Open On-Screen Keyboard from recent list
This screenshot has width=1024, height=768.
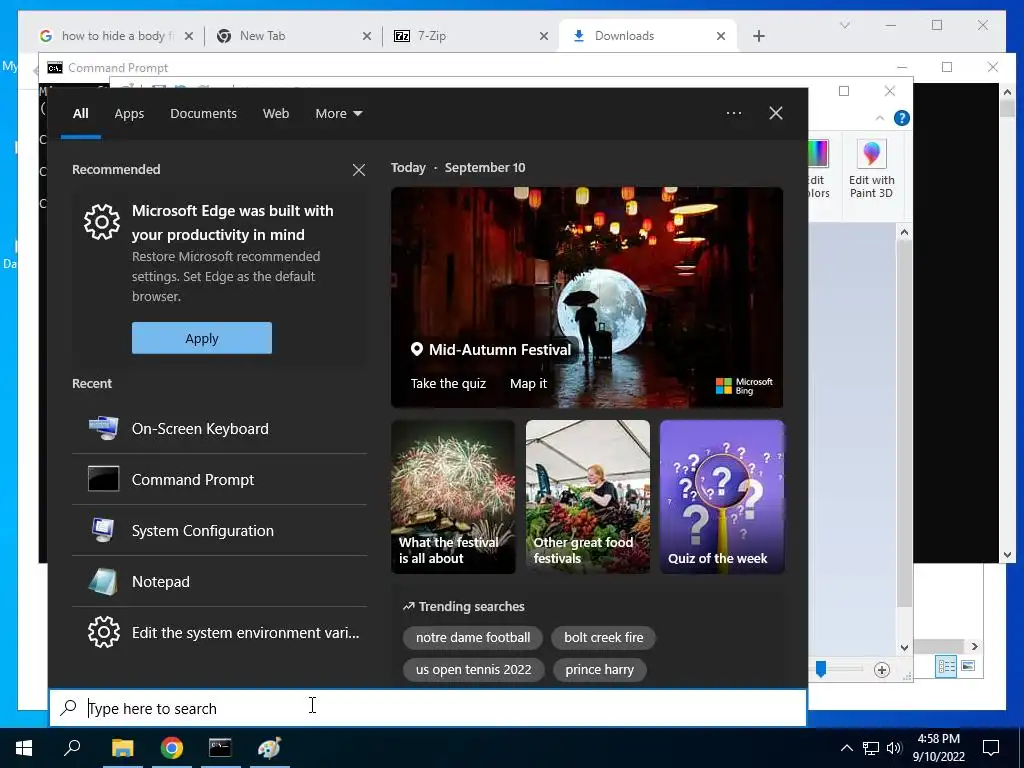point(219,428)
